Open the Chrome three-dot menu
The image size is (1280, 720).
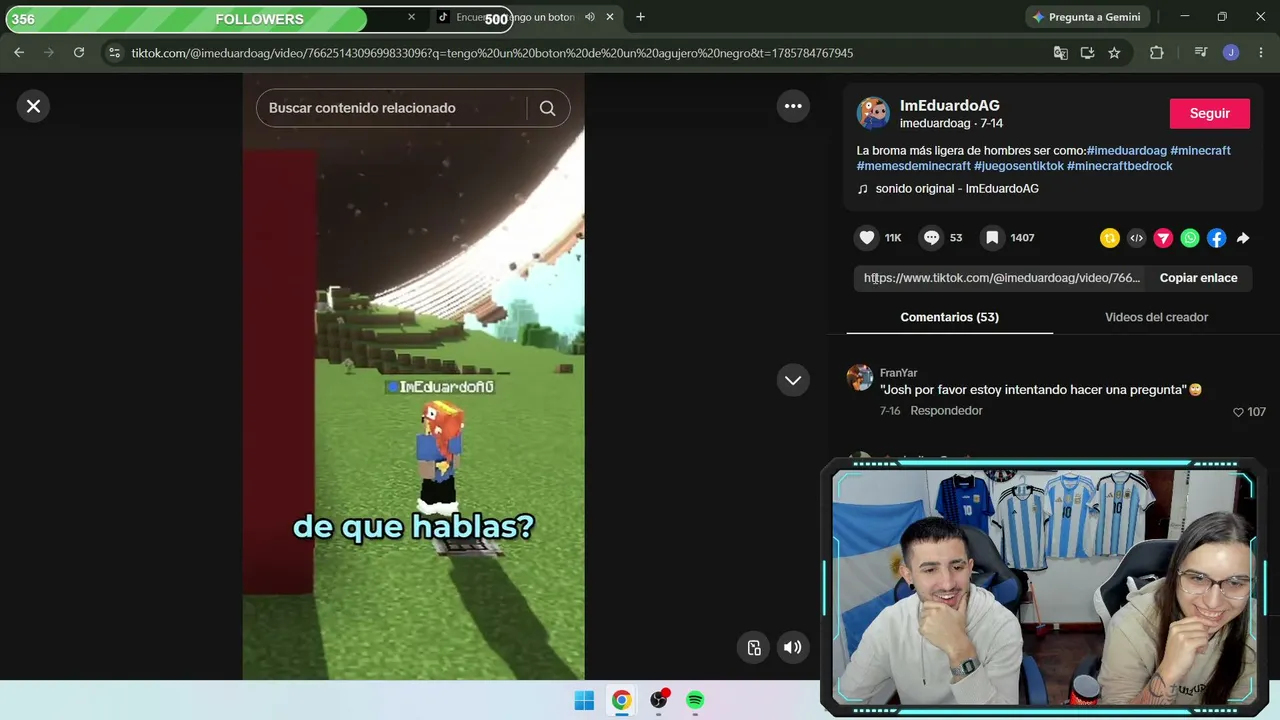(1261, 53)
